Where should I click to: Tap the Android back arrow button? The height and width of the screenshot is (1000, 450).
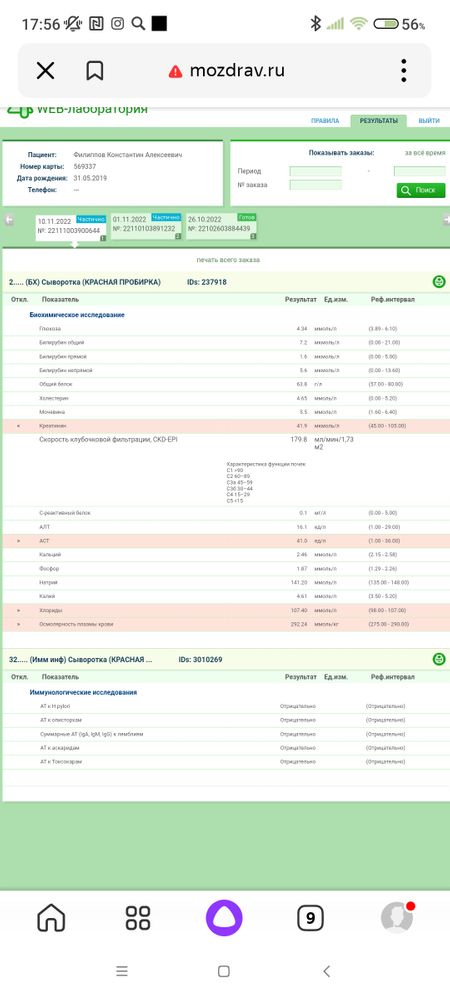click(x=326, y=971)
